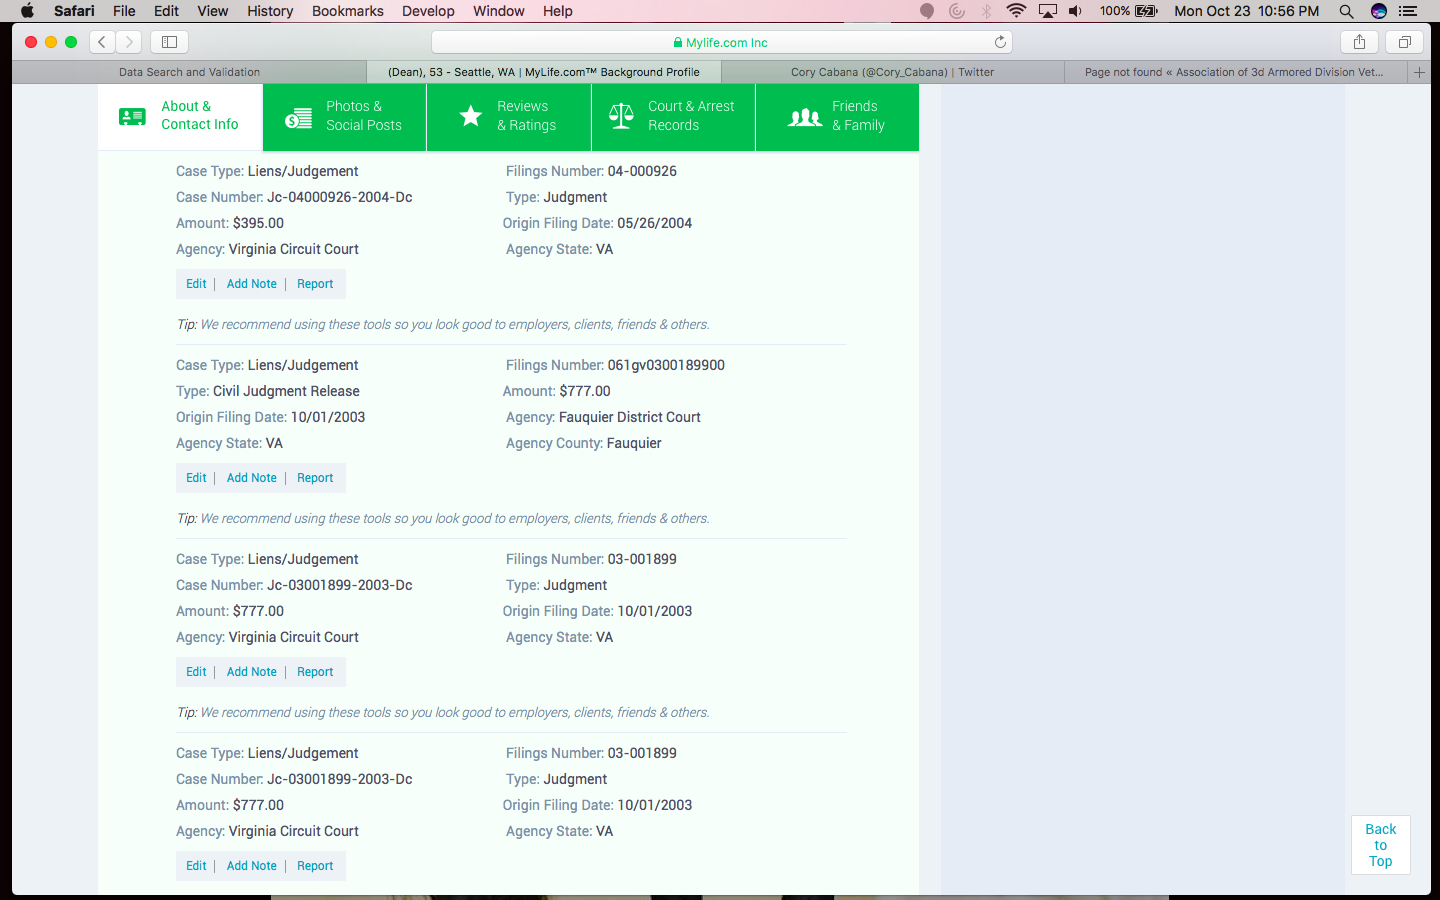1440x900 pixels.
Task: Click the people group icon in Friends tab
Action: (805, 117)
